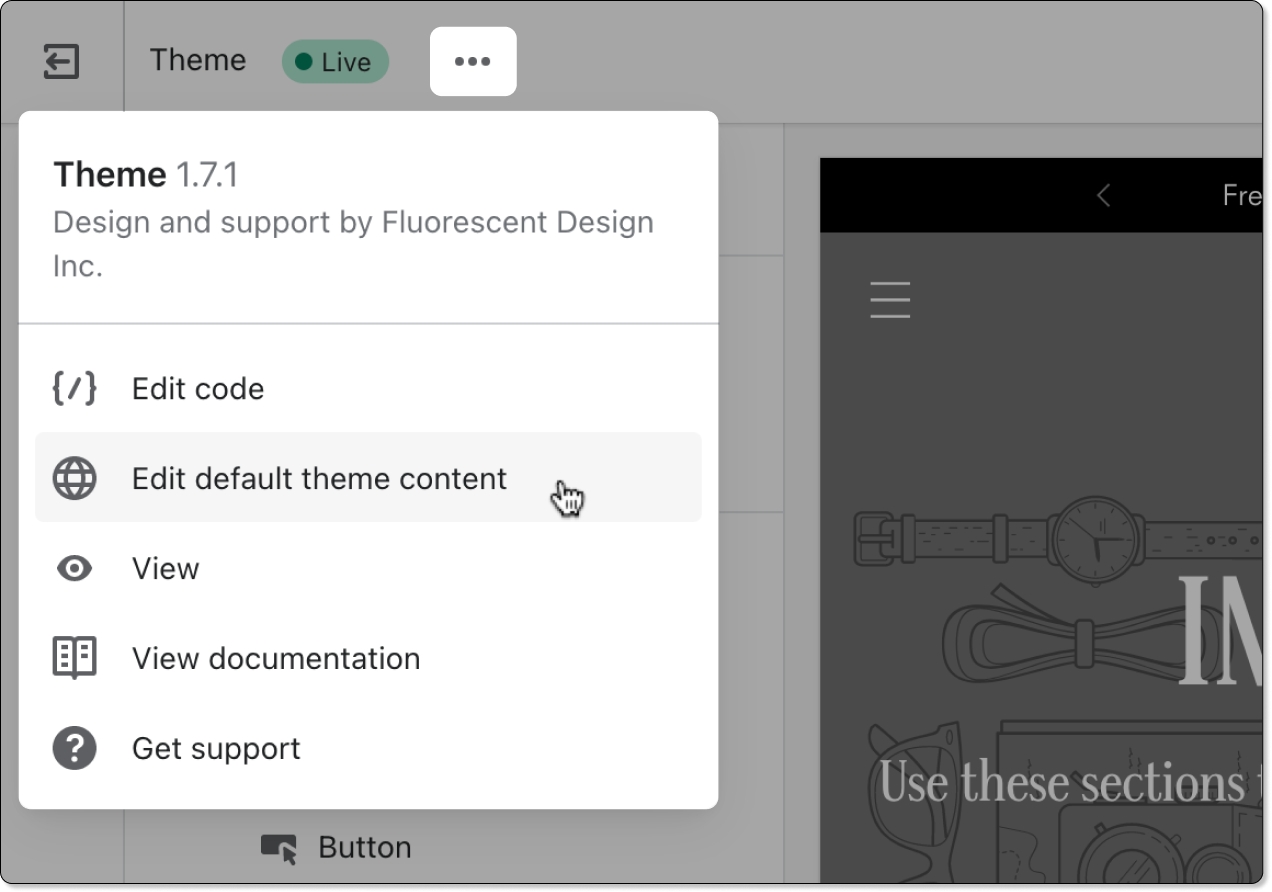Click the green Live status badge

pos(335,62)
